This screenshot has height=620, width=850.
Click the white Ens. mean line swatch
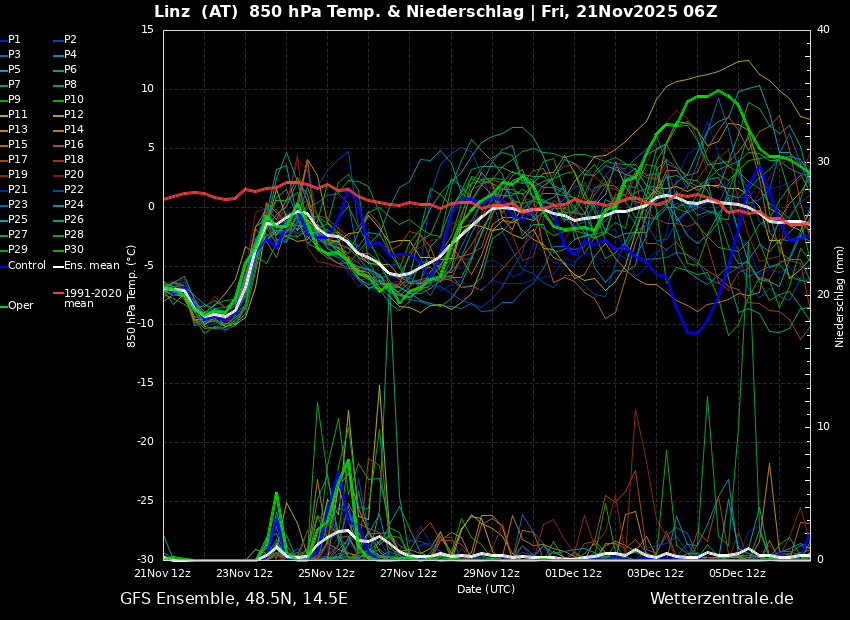click(58, 265)
